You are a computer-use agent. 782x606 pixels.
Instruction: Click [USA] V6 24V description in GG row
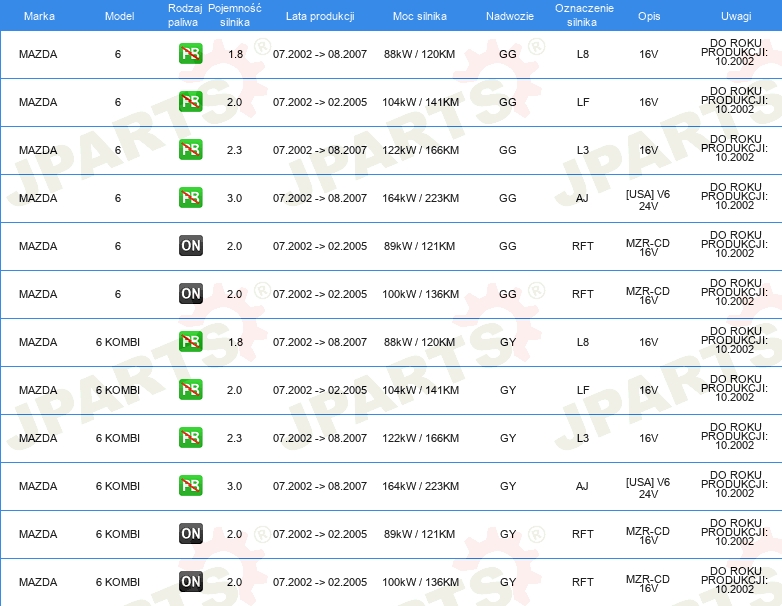(648, 200)
